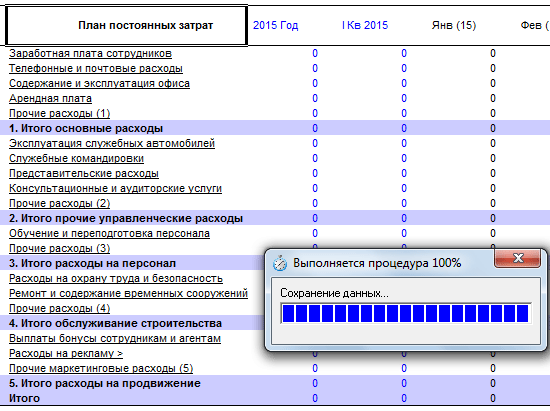
Task: Click the stopwatch icon in progress dialog
Action: click(280, 263)
